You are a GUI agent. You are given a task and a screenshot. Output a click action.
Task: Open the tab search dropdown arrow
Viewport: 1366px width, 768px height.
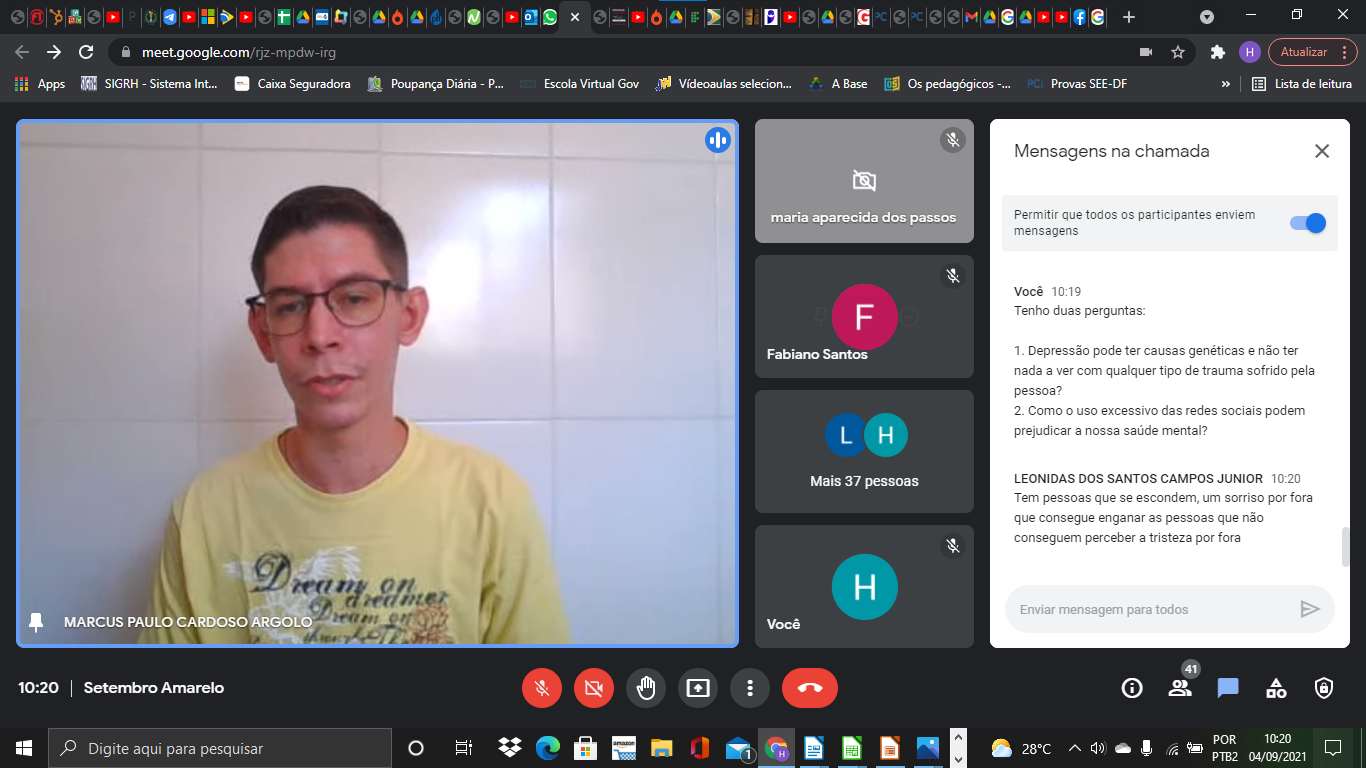(1207, 17)
